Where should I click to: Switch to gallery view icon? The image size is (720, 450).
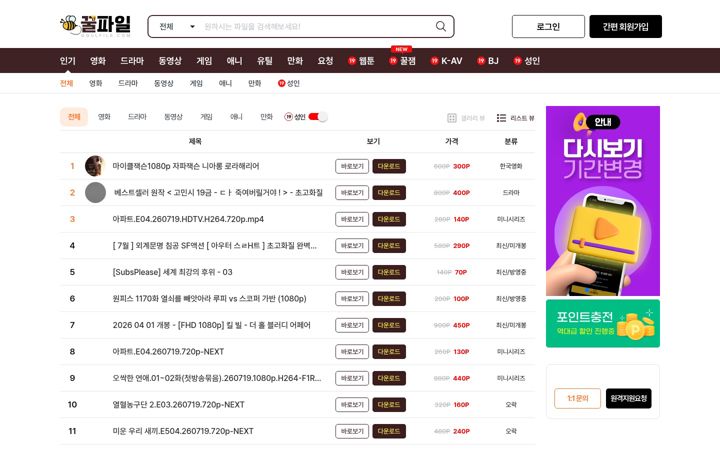pyautogui.click(x=452, y=118)
